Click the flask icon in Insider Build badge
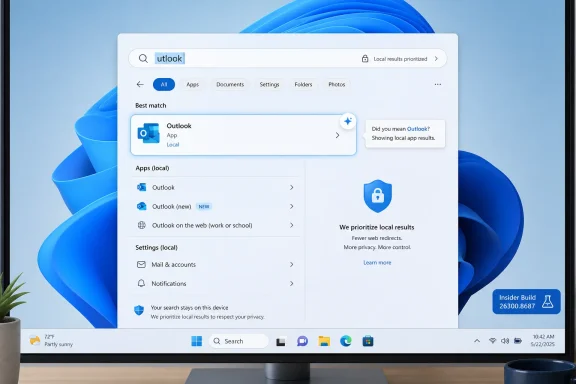The width and height of the screenshot is (576, 384). pyautogui.click(x=547, y=302)
